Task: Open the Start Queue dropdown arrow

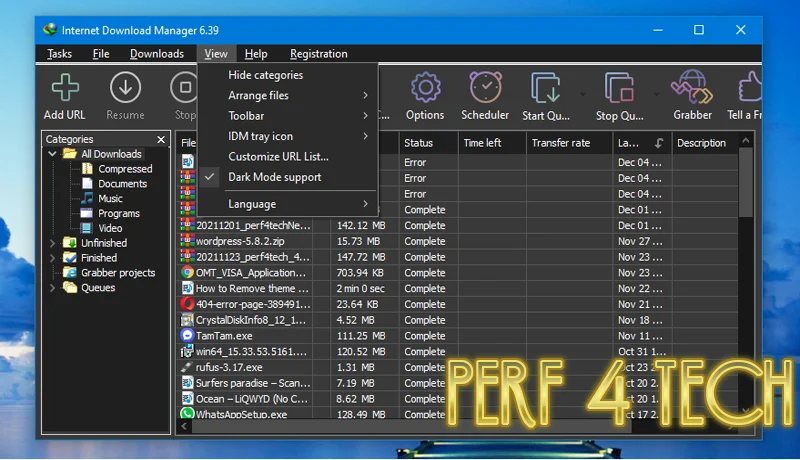Action: 583,94
